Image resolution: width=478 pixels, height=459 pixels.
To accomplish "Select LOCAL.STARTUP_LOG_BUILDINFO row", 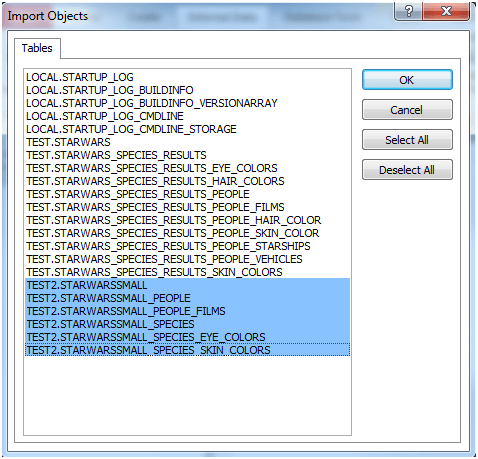I will (187, 90).
